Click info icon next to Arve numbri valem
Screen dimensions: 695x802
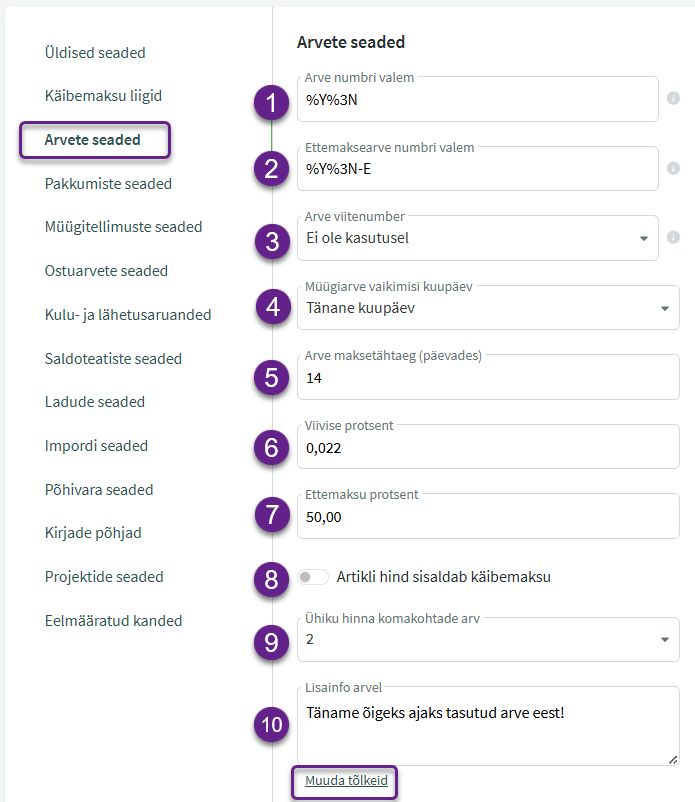coord(673,98)
